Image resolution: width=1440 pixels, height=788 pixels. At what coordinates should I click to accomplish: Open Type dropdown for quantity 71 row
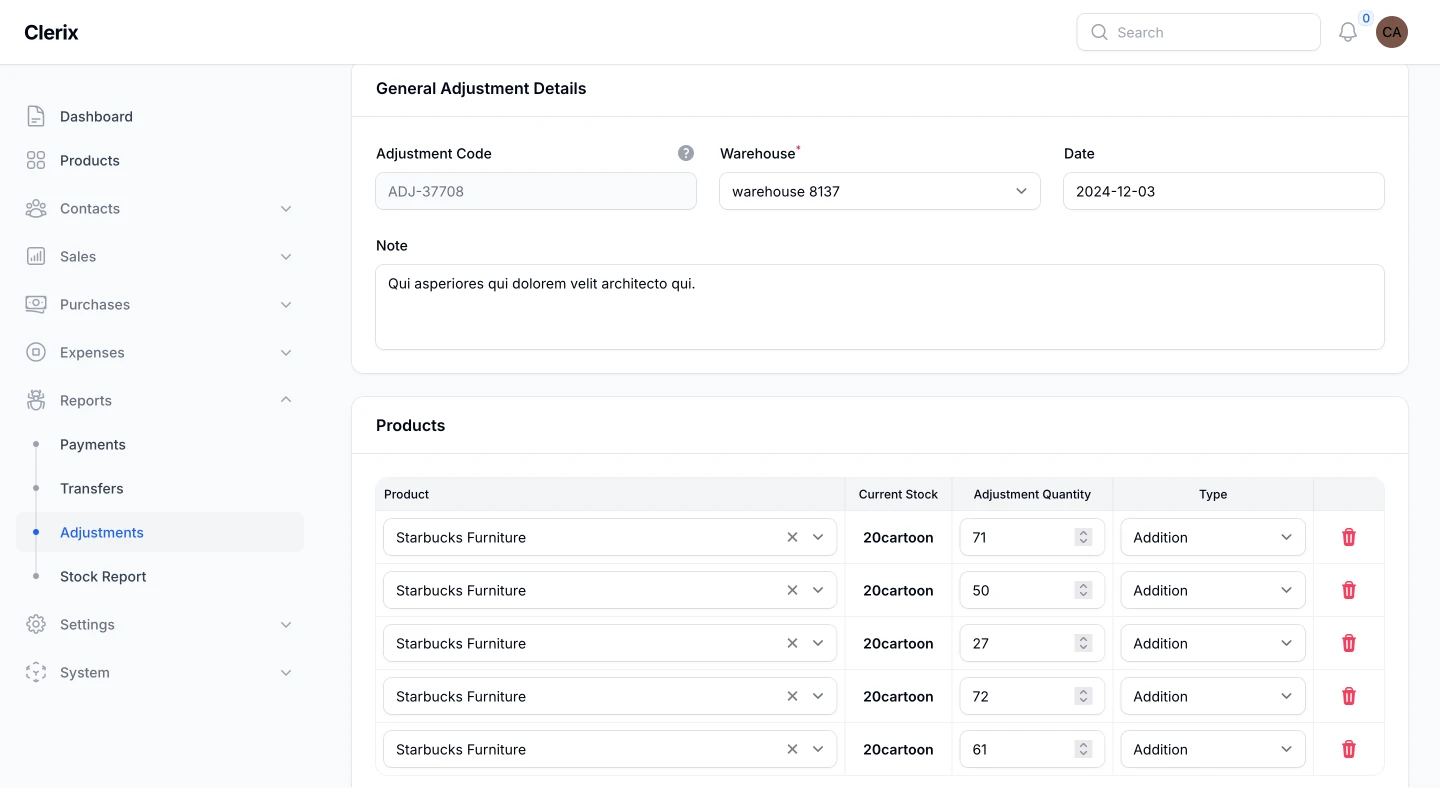[1213, 537]
